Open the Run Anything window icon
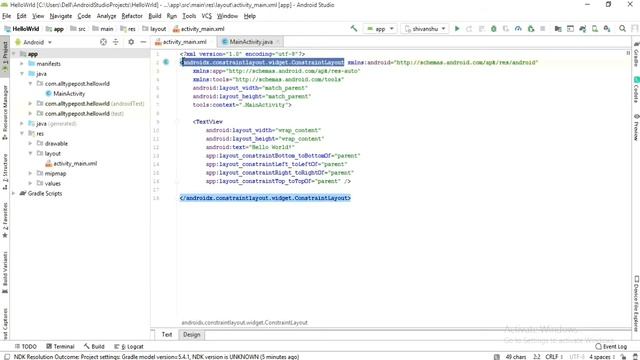Viewport: 640px width, 360px height. (x=570, y=29)
